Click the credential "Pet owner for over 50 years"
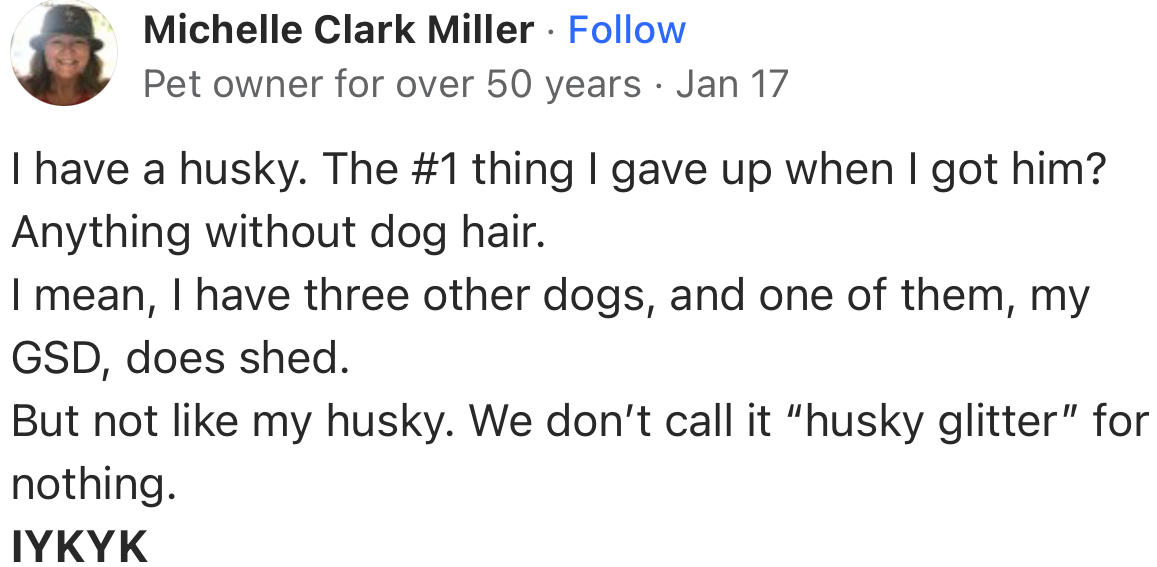The height and width of the screenshot is (567, 1157). tap(392, 84)
